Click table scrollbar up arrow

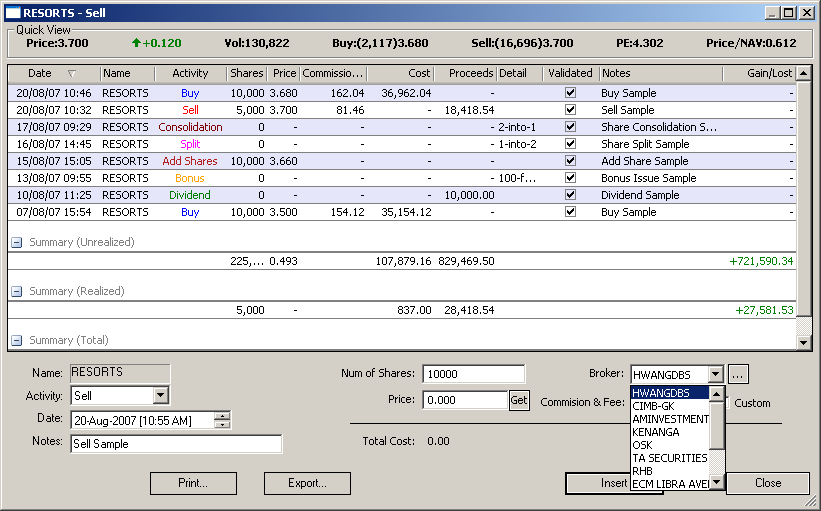[803, 73]
